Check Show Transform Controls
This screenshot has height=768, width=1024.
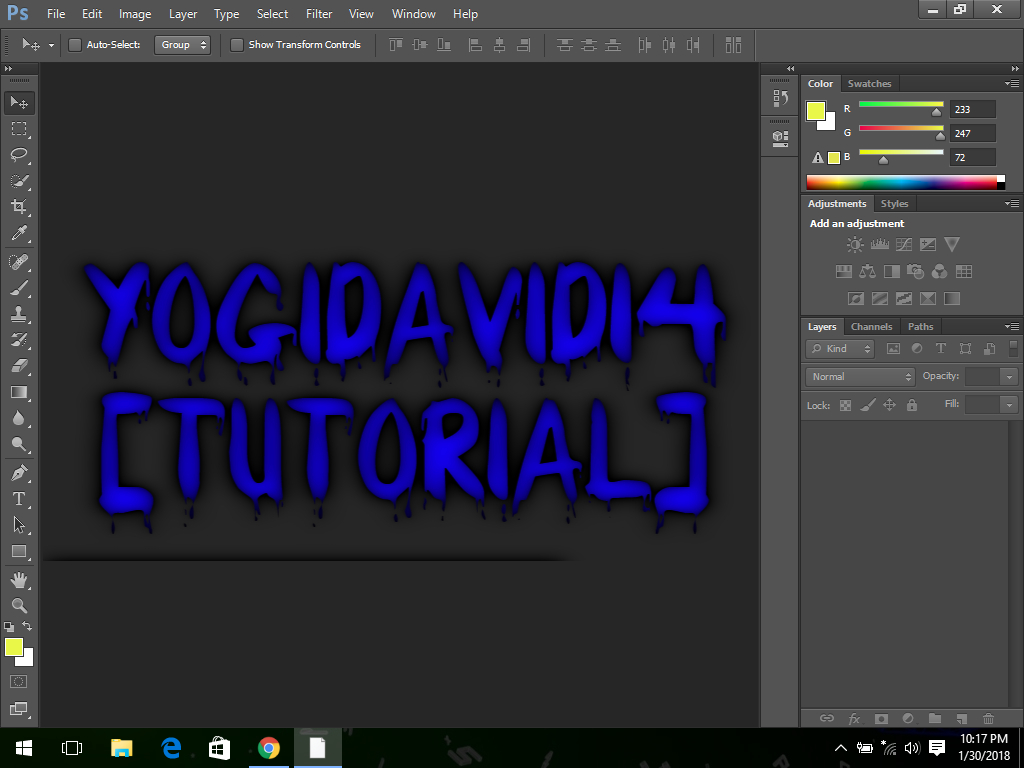(x=237, y=45)
